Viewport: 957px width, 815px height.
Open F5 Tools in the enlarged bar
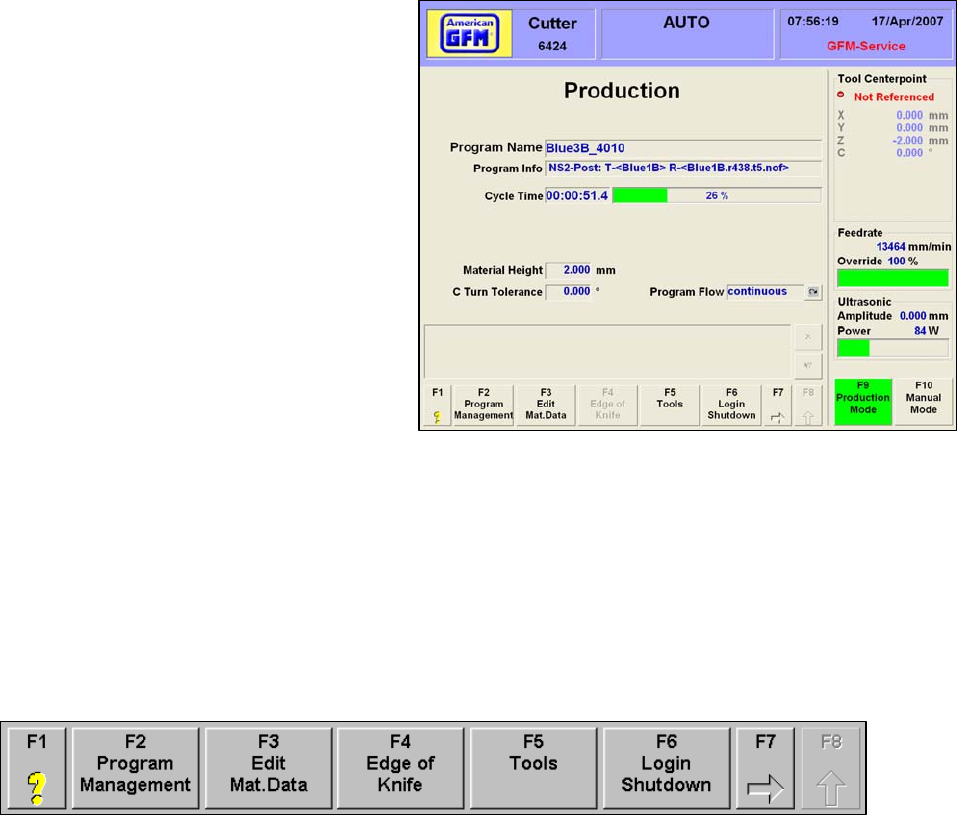[x=533, y=768]
